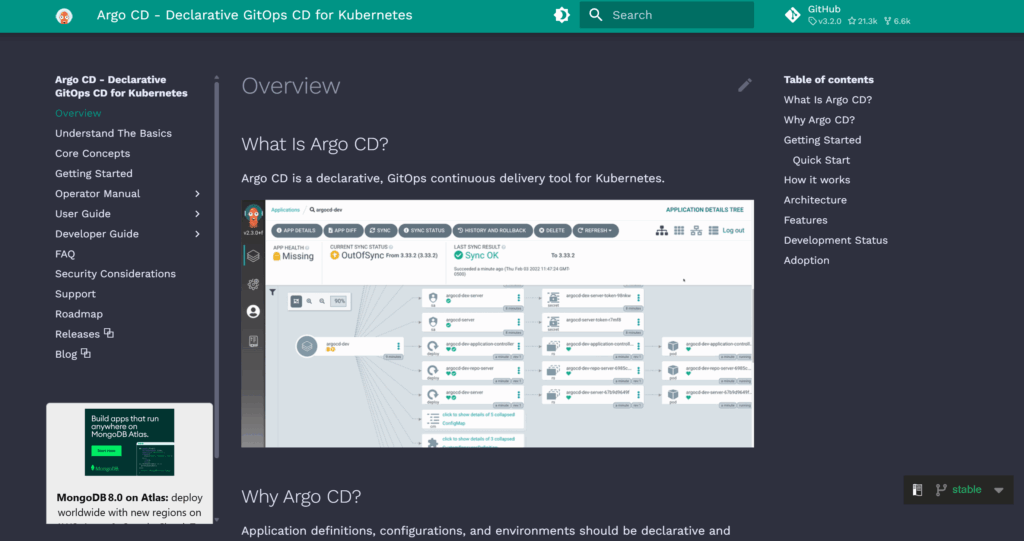Select Core Concepts in the sidebar
The height and width of the screenshot is (541, 1024).
92,153
